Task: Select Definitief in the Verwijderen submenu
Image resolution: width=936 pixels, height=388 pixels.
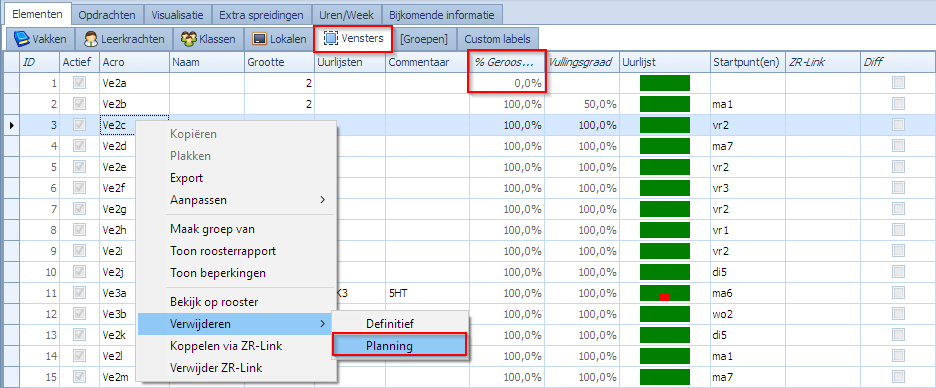Action: pyautogui.click(x=400, y=324)
